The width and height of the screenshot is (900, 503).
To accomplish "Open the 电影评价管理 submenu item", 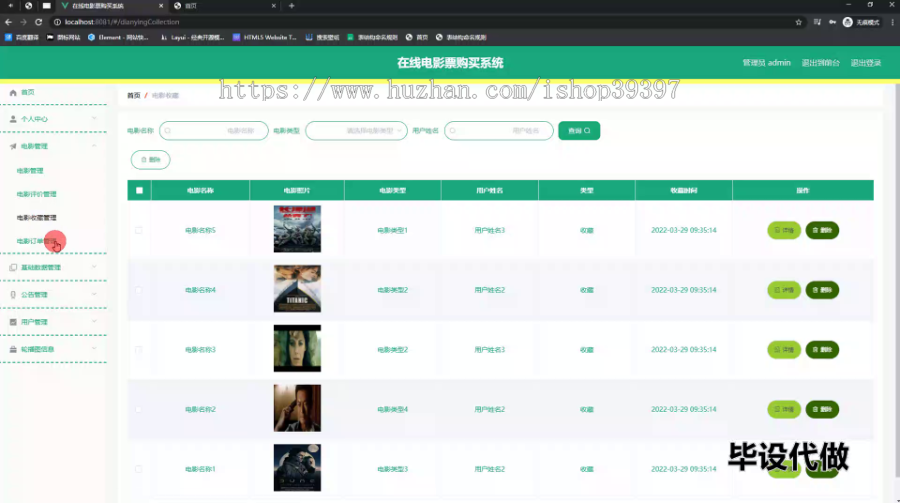I will 37,194.
